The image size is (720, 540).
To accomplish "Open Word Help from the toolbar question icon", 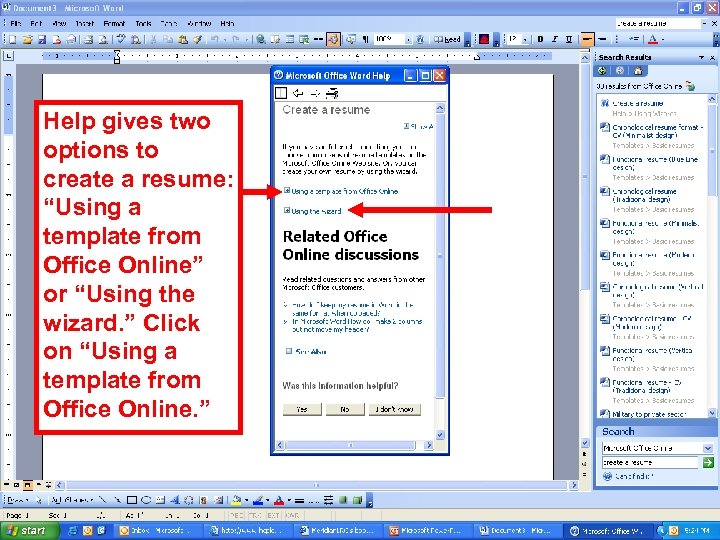I will 419,39.
